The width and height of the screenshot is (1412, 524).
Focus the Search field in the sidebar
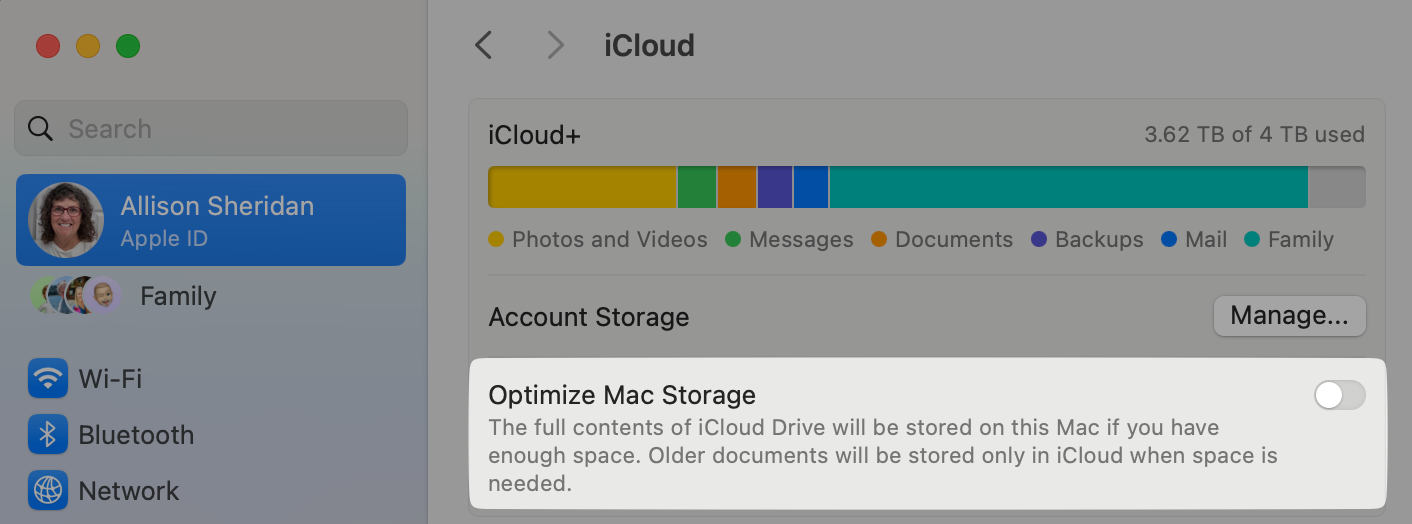[230, 129]
